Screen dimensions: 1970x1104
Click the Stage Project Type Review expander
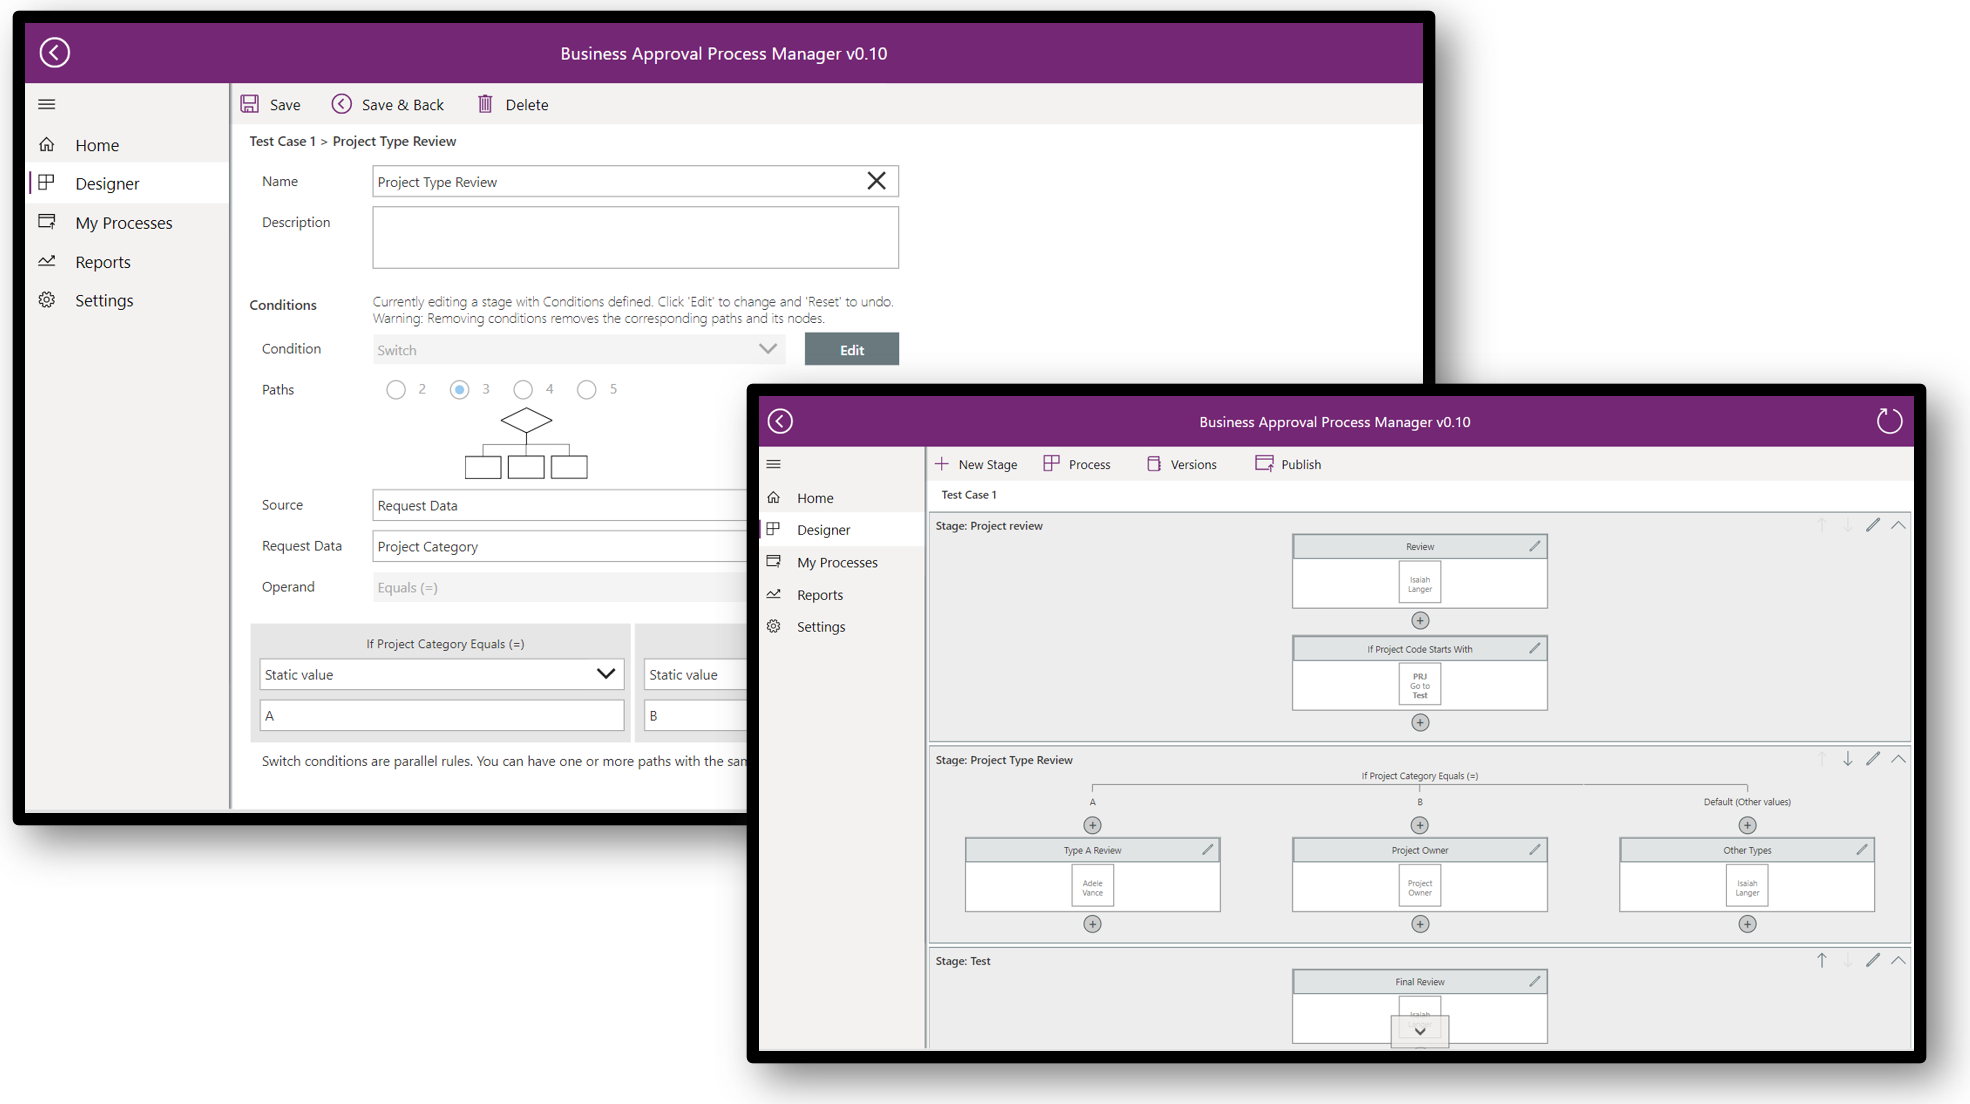pos(1902,759)
